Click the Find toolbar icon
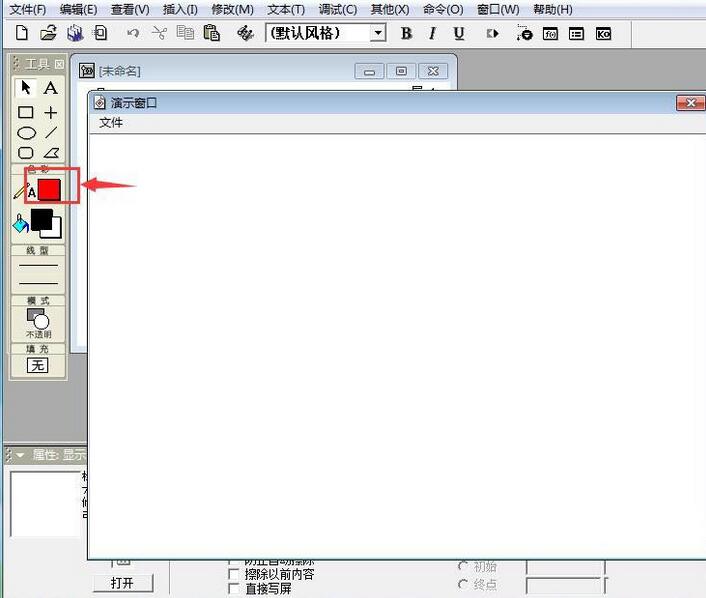Image resolution: width=706 pixels, height=598 pixels. click(x=245, y=33)
